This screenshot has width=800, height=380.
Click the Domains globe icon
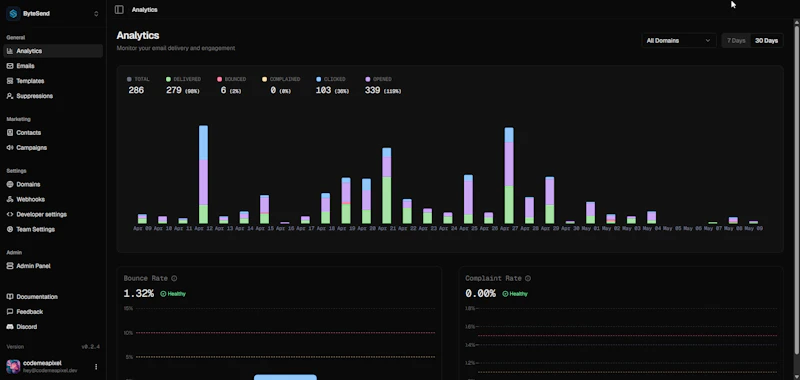tap(10, 185)
